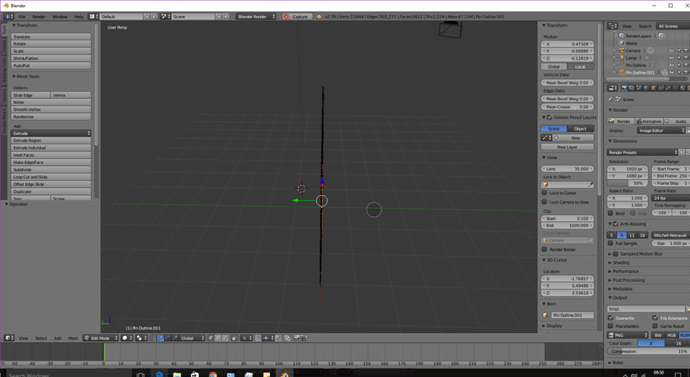Adjust the resolution percentage 50% slider

(x=628, y=183)
